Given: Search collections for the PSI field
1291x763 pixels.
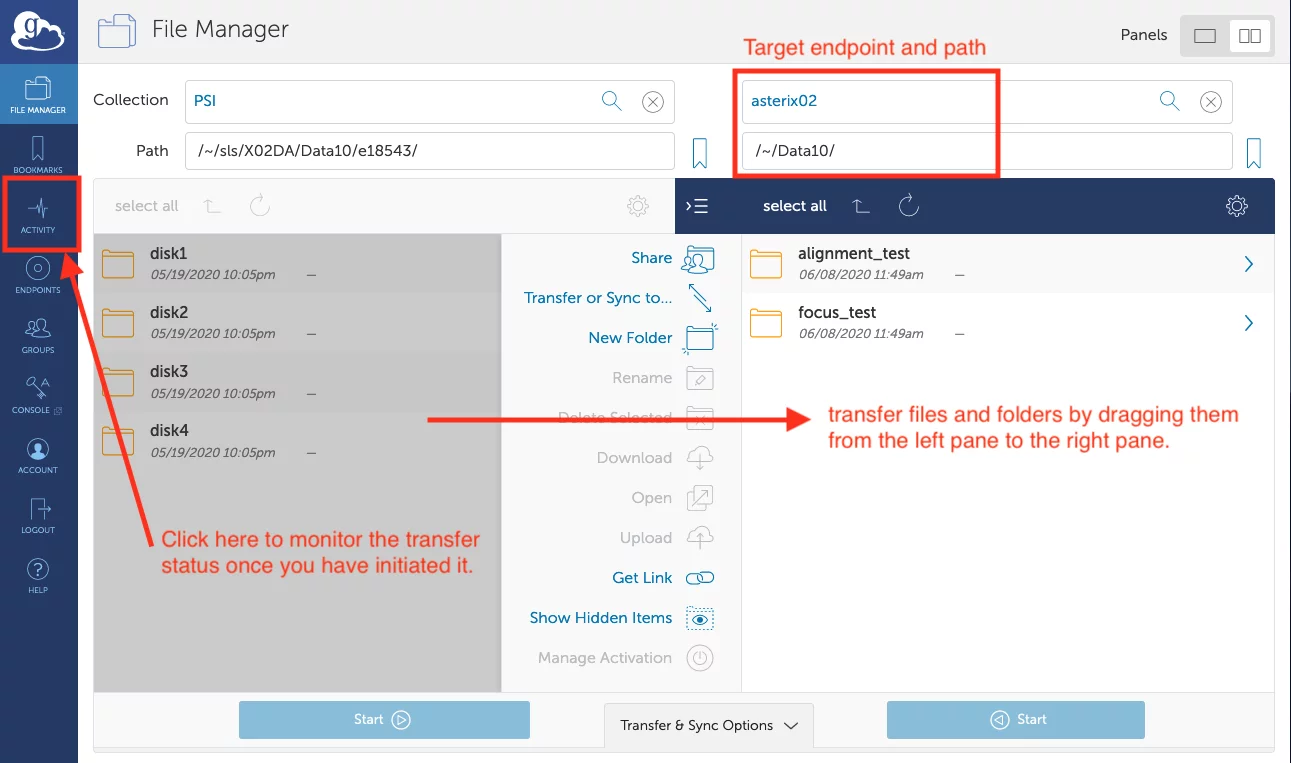Looking at the screenshot, I should (612, 100).
